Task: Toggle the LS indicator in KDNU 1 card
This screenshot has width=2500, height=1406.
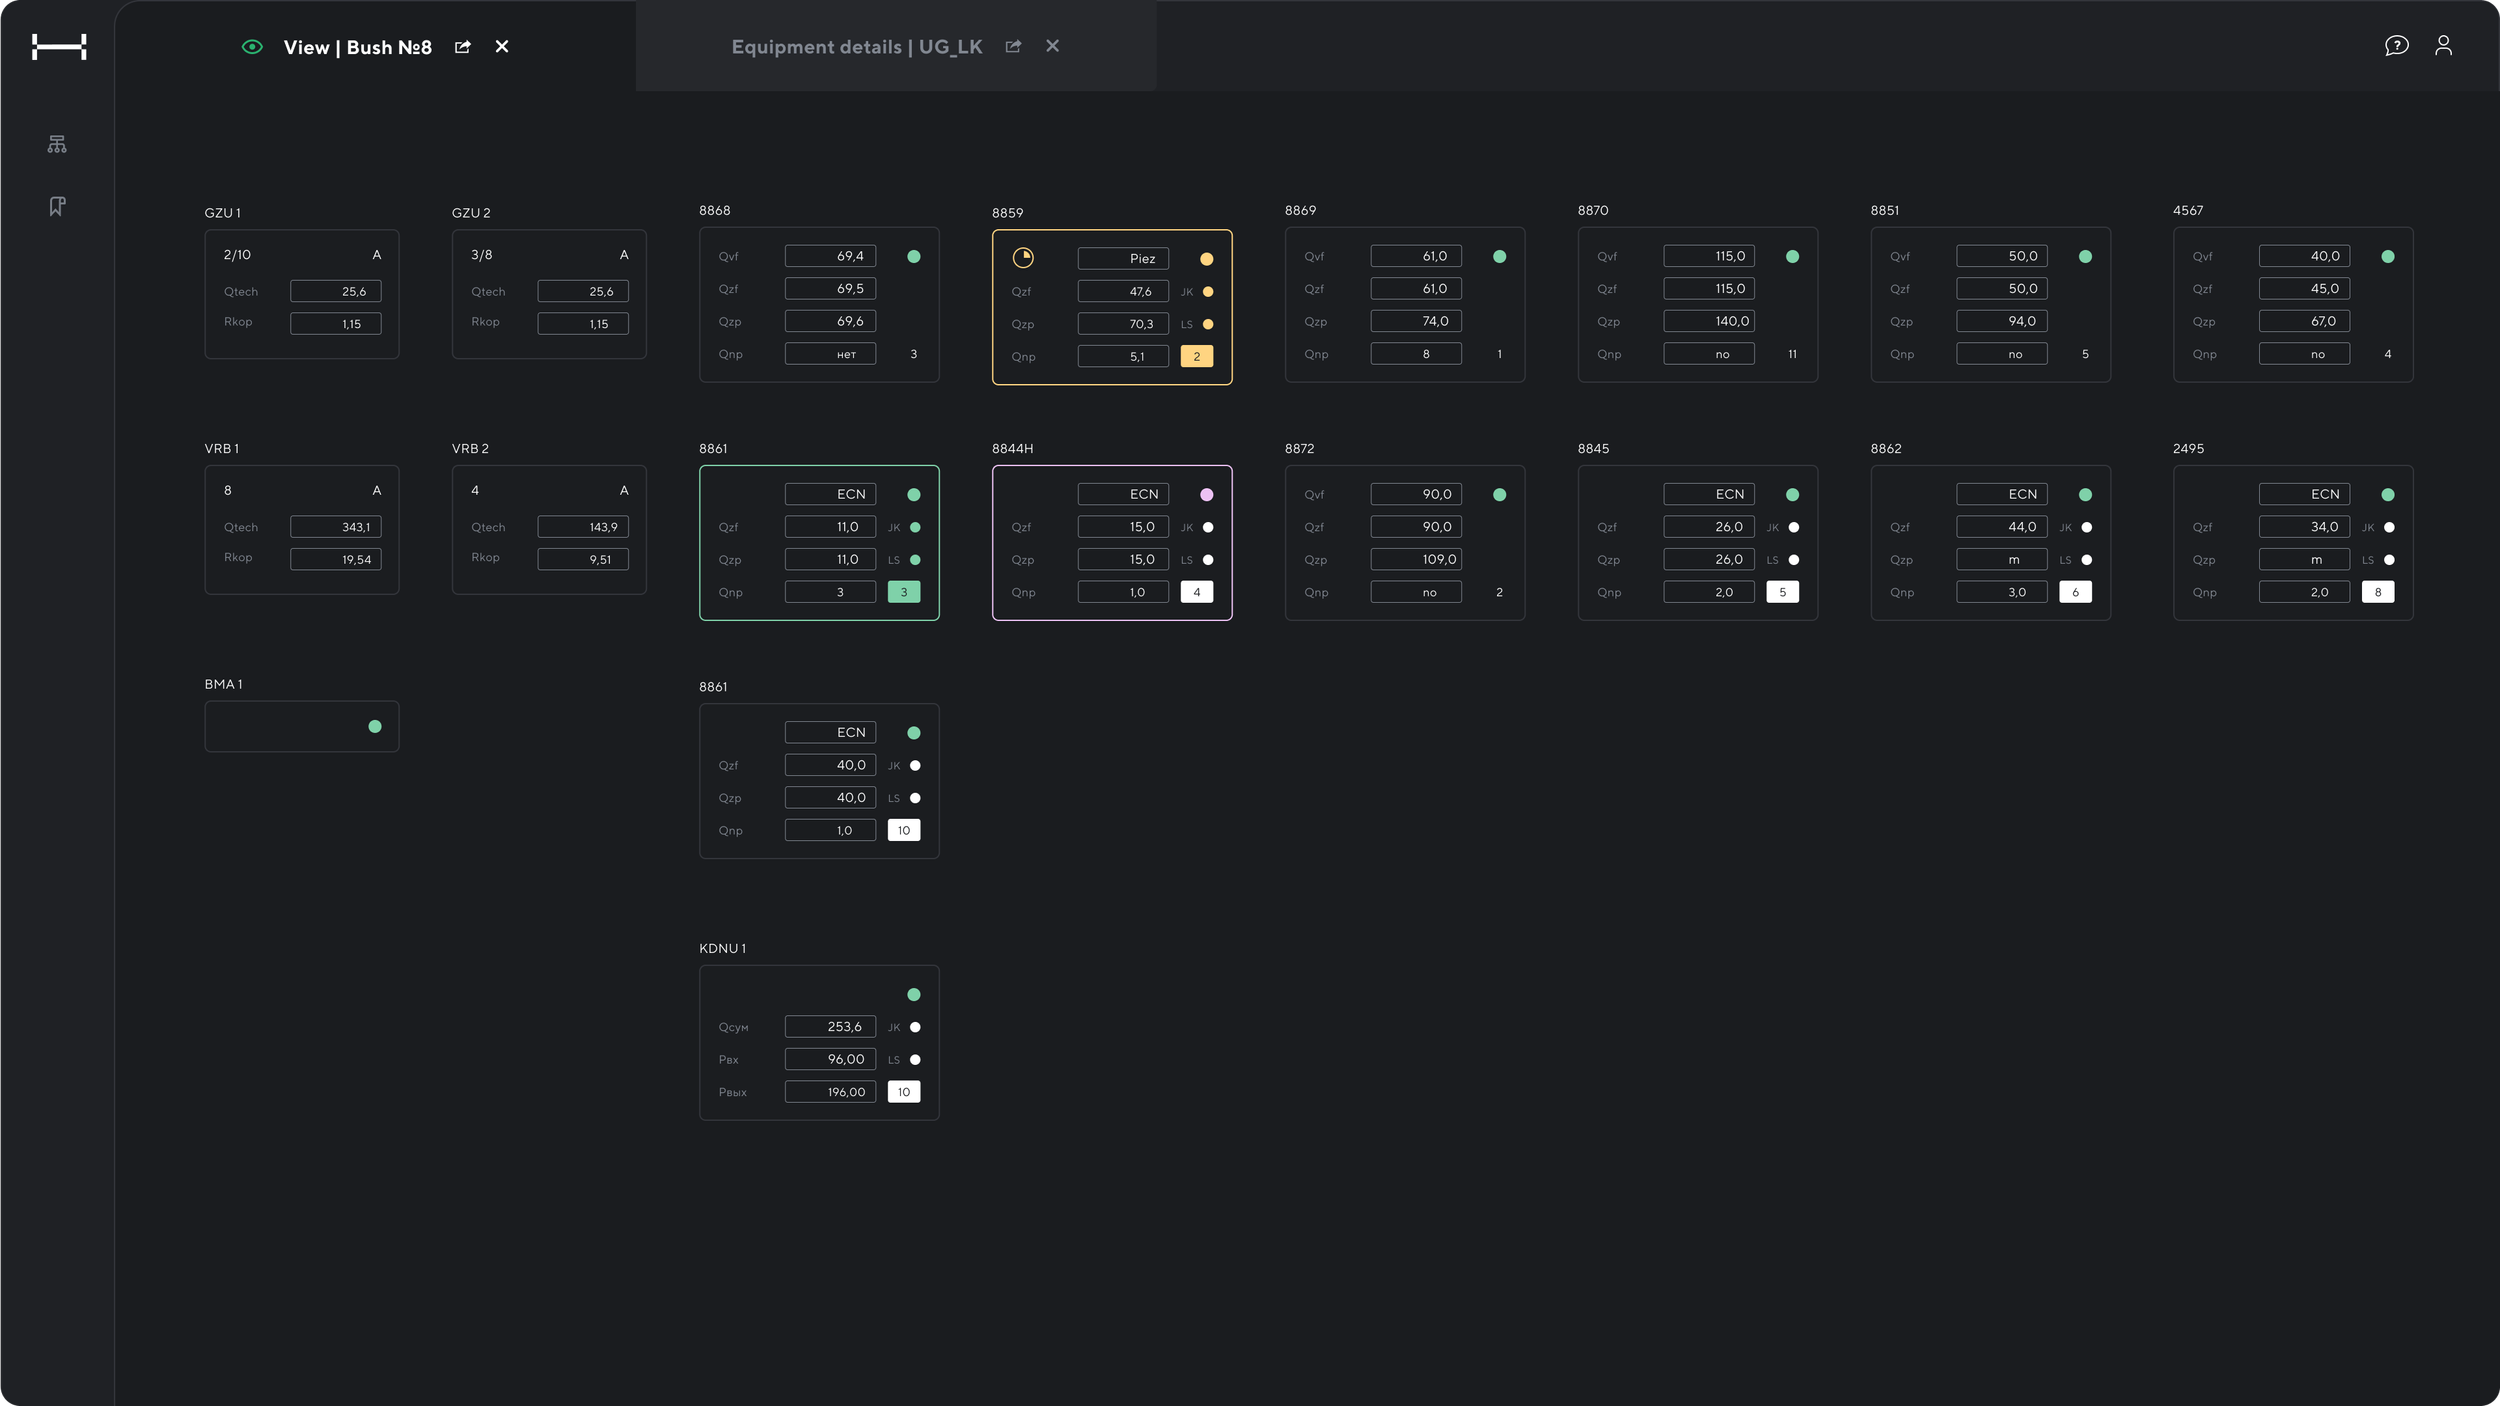Action: click(915, 1060)
